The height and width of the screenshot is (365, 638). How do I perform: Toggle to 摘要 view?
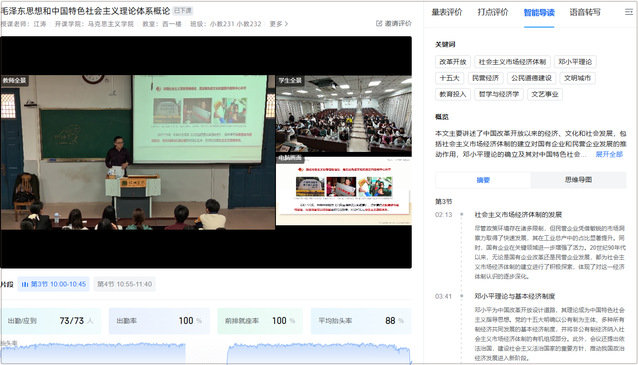pyautogui.click(x=483, y=180)
